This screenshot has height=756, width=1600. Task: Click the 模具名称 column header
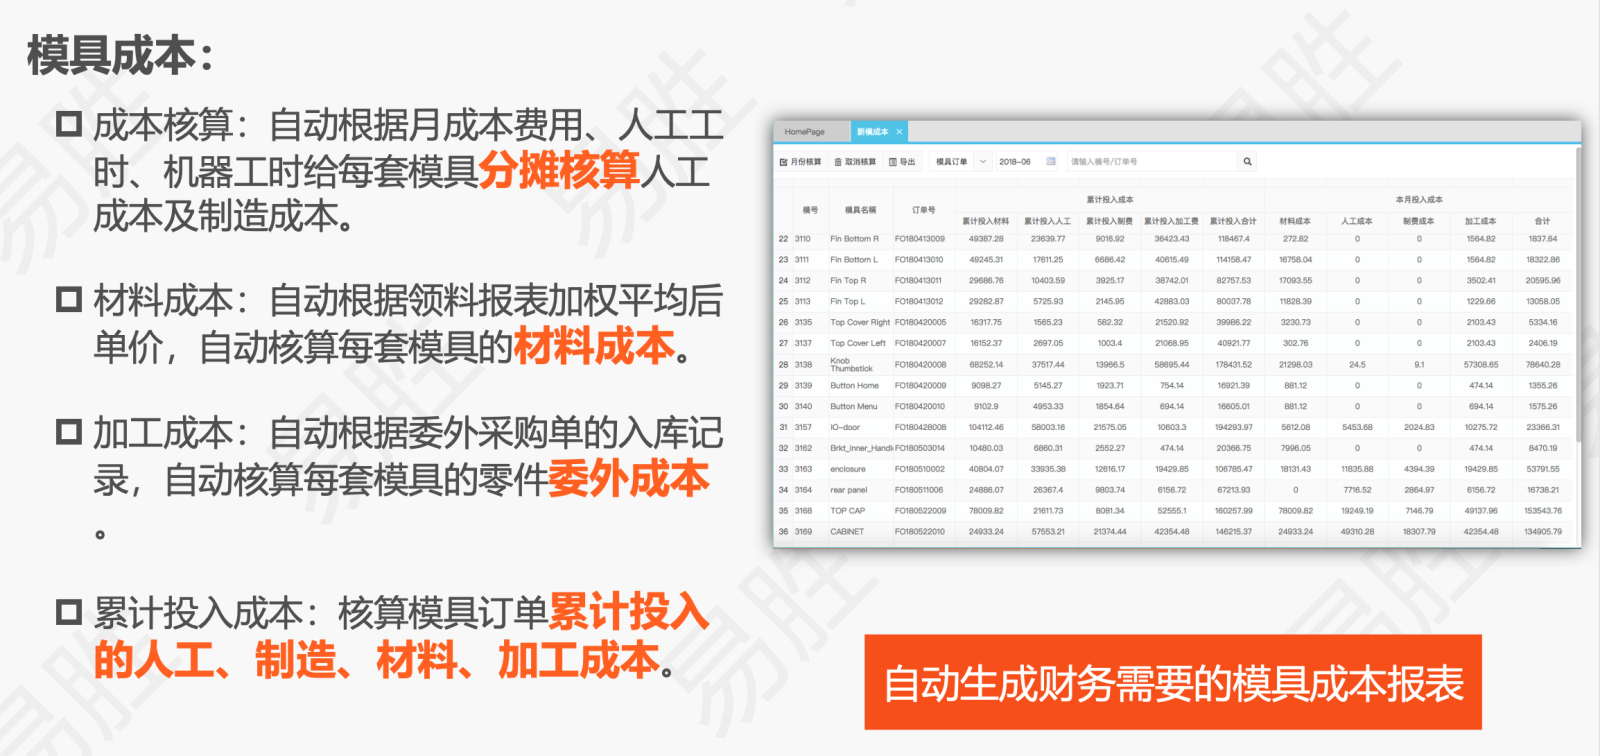pos(860,210)
